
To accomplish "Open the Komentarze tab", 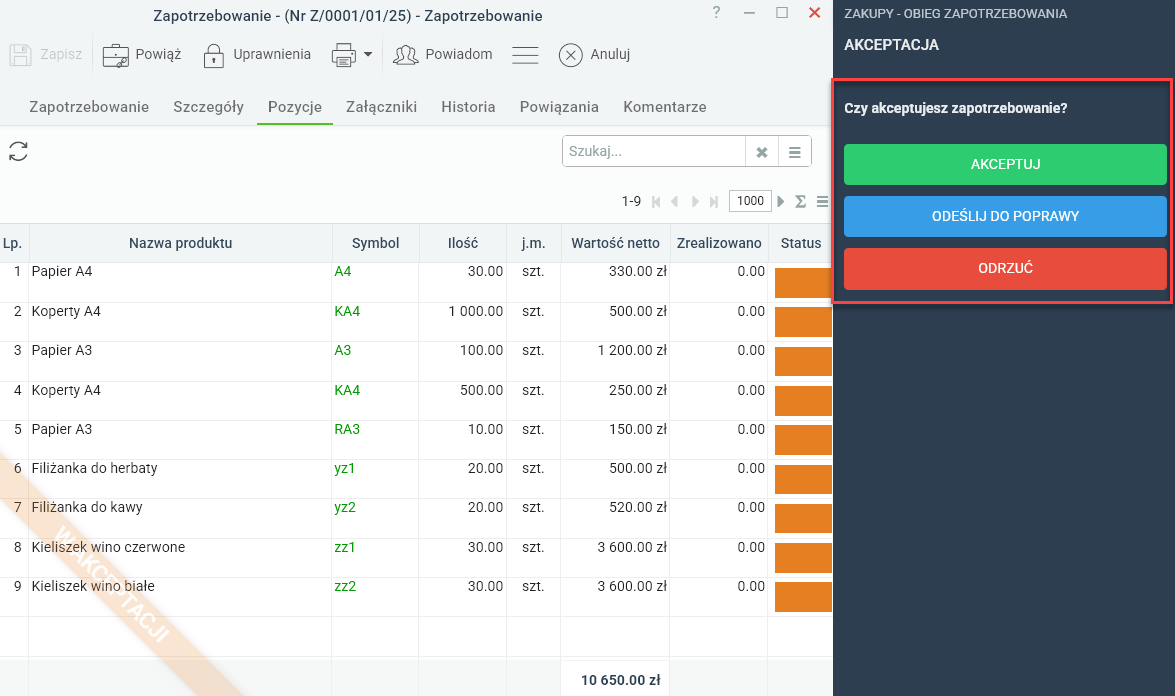I will [665, 107].
